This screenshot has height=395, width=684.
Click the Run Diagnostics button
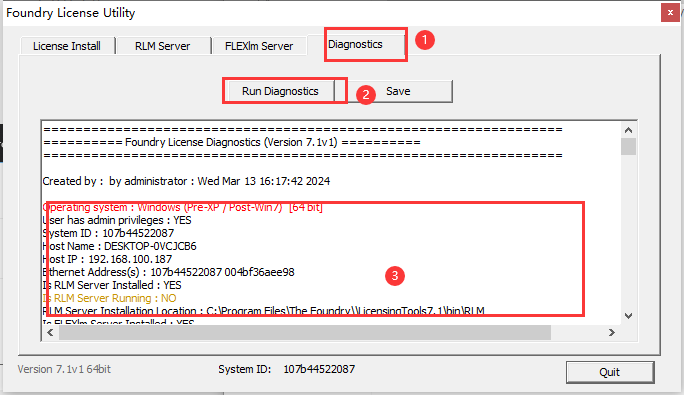[x=280, y=91]
